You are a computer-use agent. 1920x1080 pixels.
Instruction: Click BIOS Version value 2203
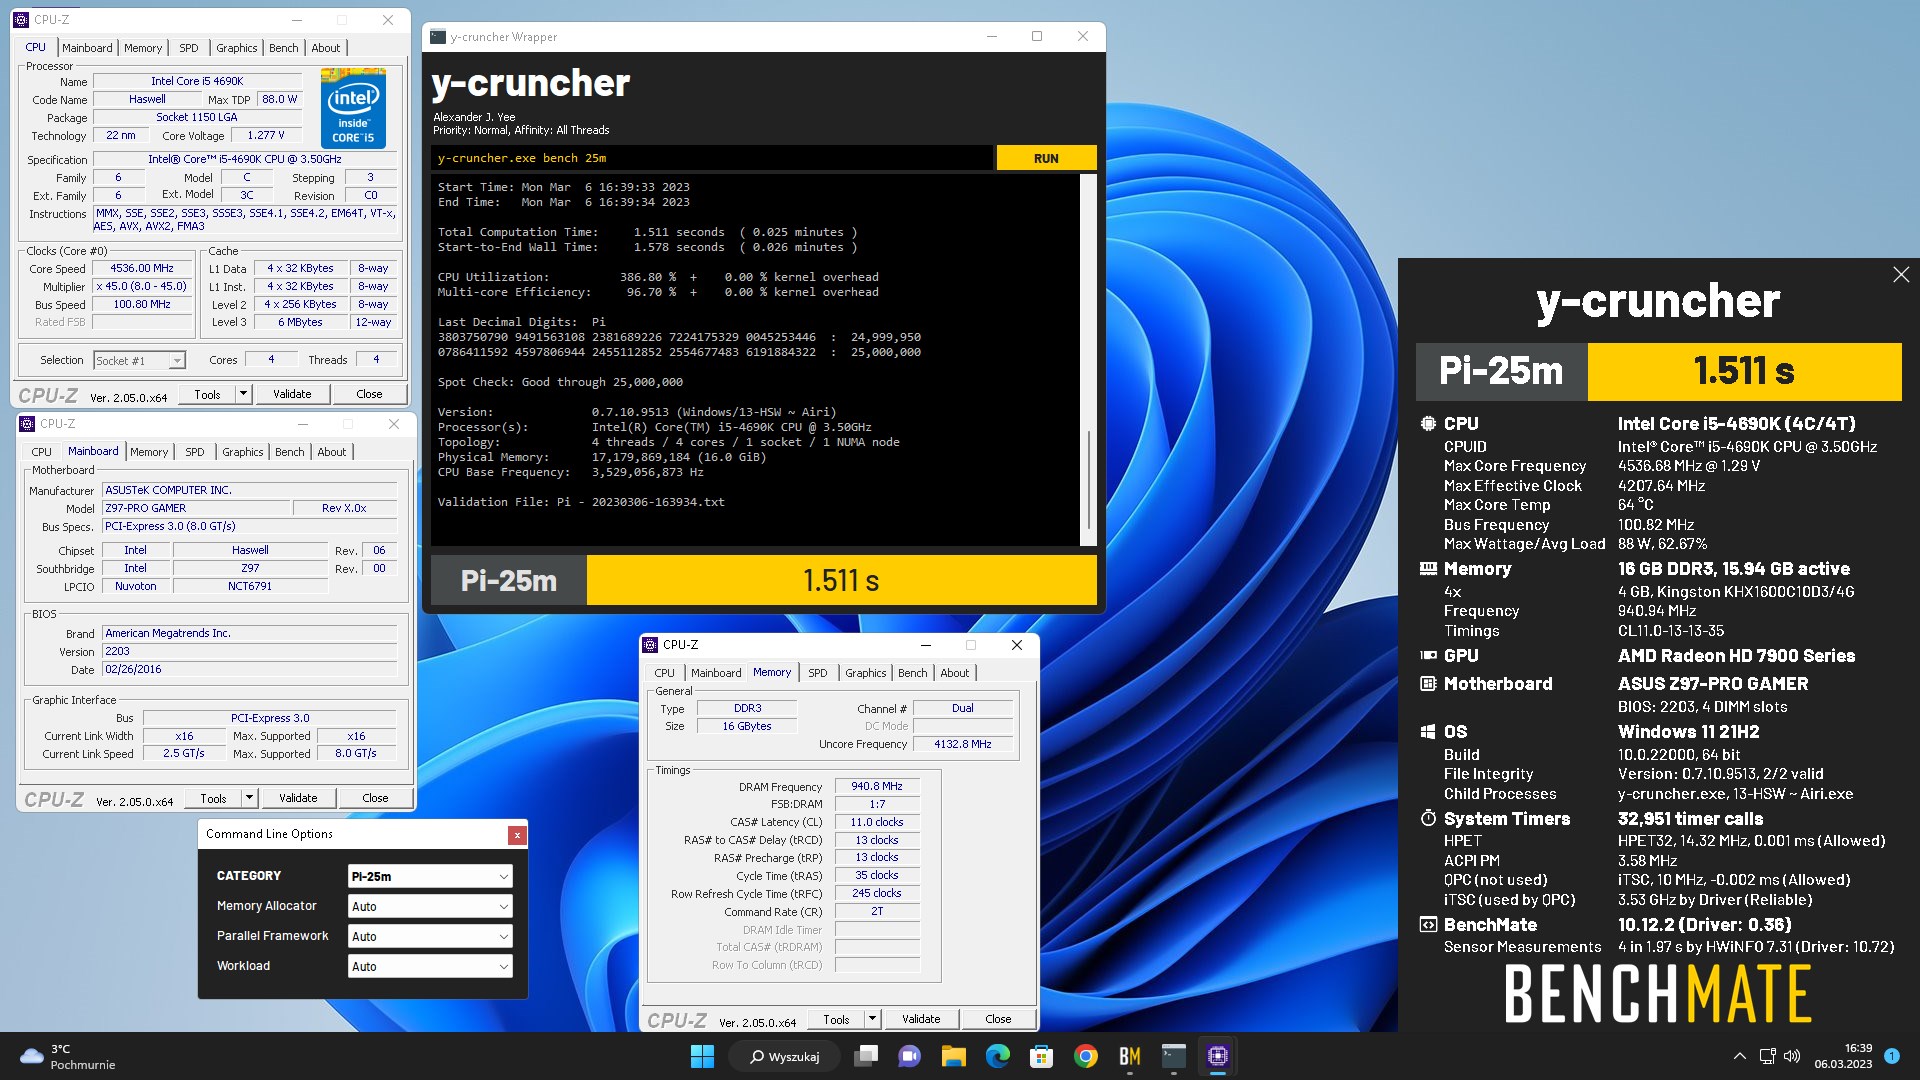[250, 652]
